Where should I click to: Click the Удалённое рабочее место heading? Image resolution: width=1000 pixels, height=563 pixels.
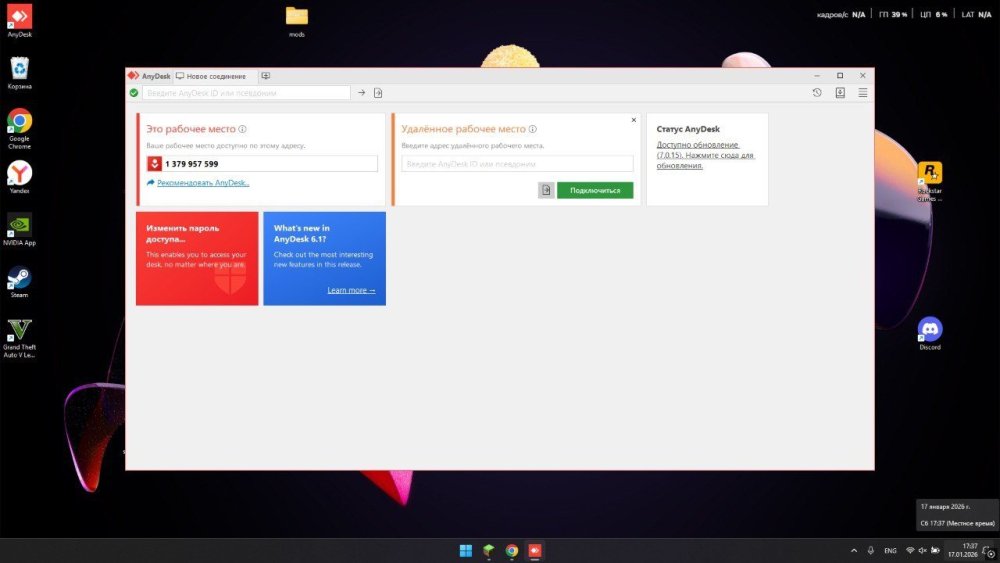click(464, 129)
